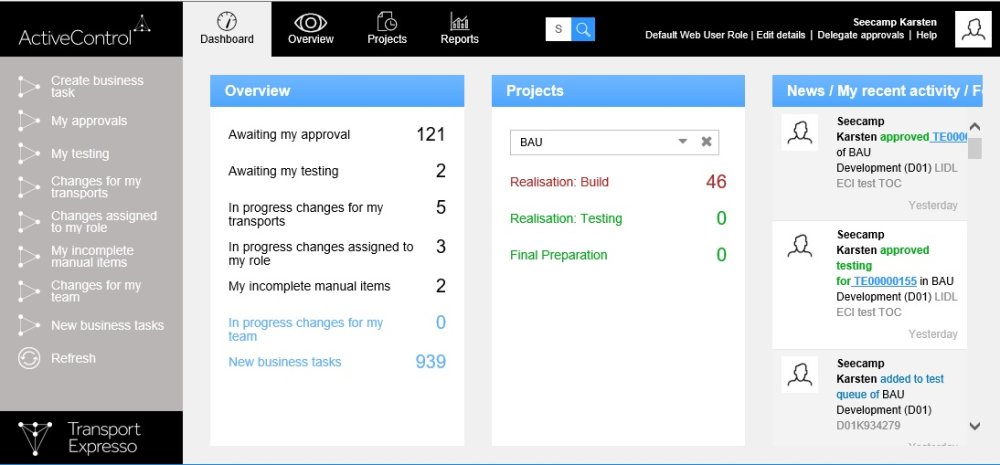1000x465 pixels.
Task: Open the Projects documents icon
Action: tap(387, 21)
